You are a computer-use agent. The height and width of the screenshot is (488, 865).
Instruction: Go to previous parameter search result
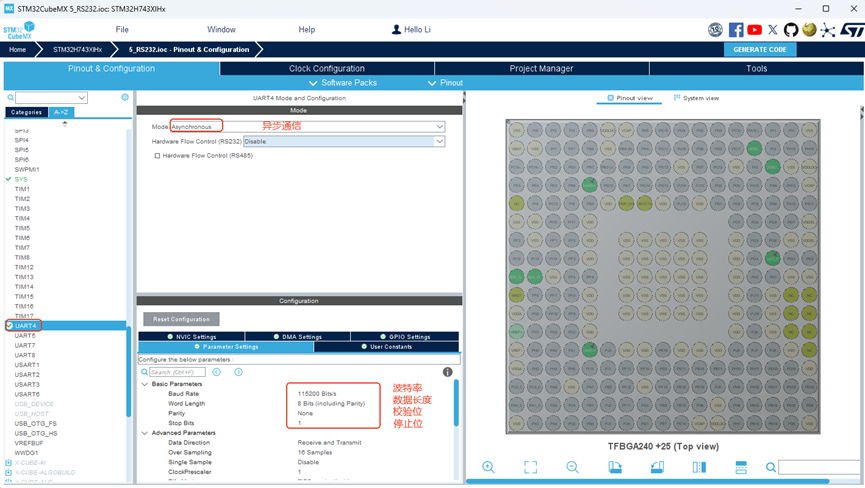[x=217, y=372]
